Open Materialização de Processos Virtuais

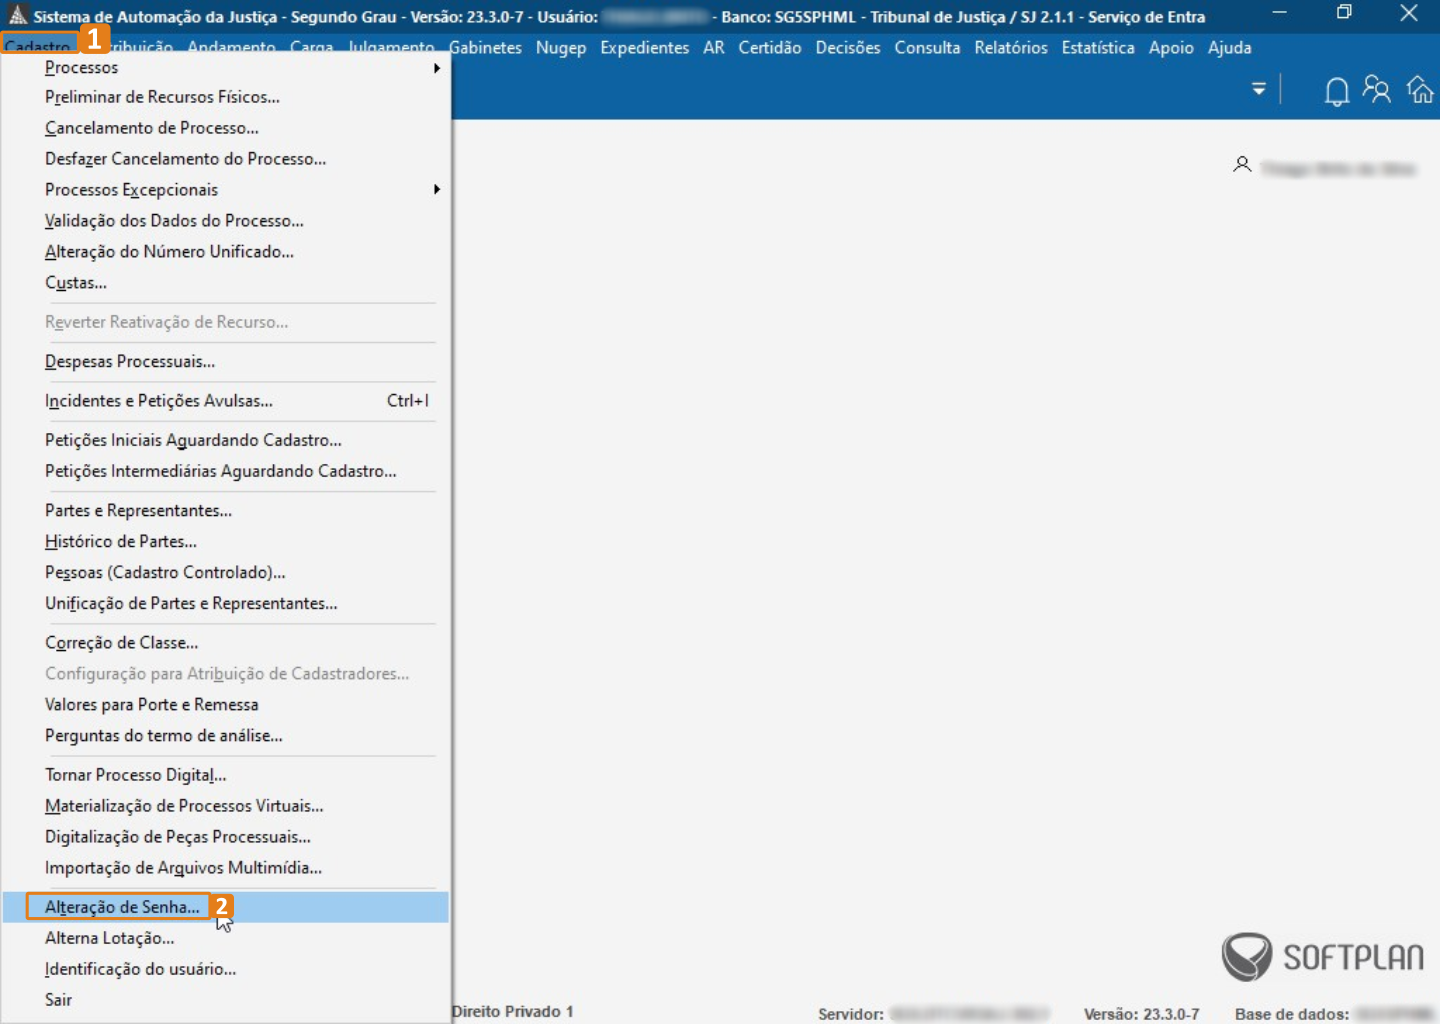tap(225, 805)
